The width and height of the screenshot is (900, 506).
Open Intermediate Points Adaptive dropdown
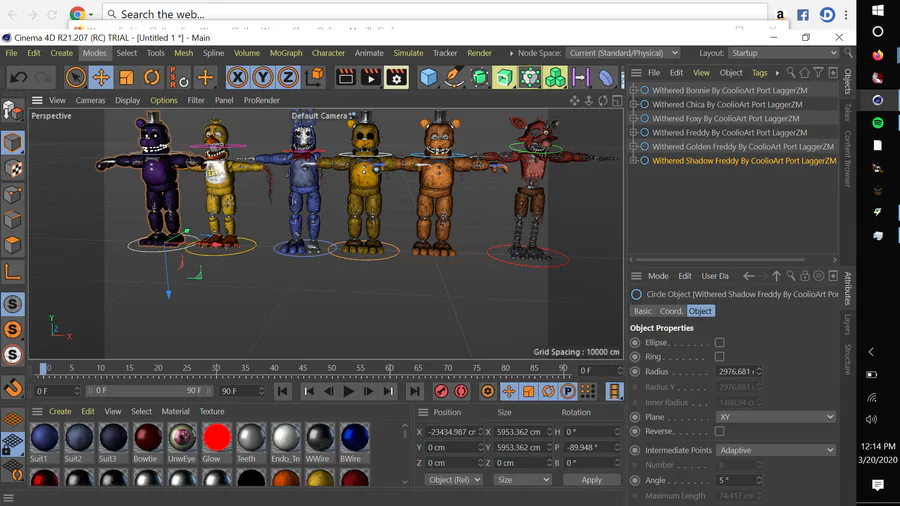(776, 450)
